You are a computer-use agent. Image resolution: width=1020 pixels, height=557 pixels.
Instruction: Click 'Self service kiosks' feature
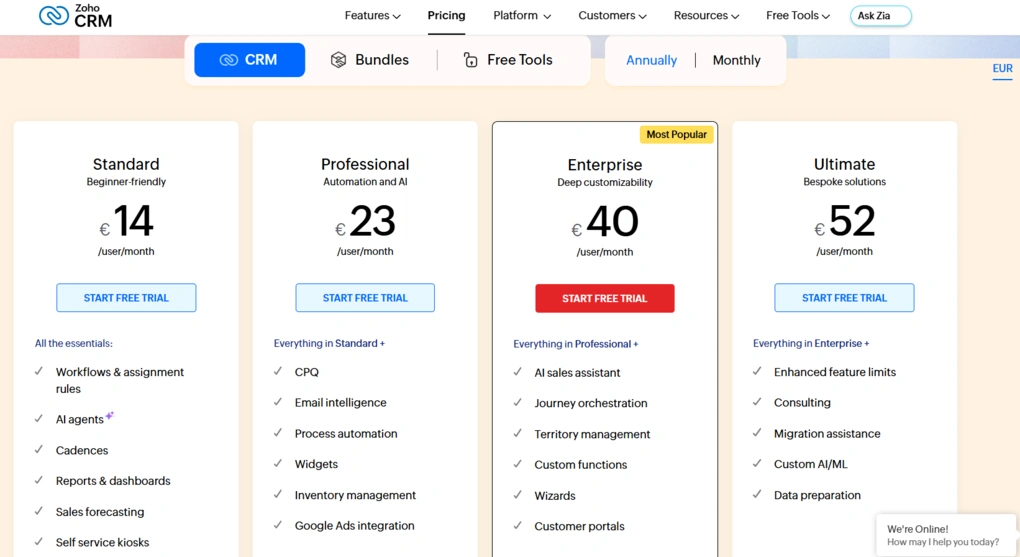[x=102, y=543]
